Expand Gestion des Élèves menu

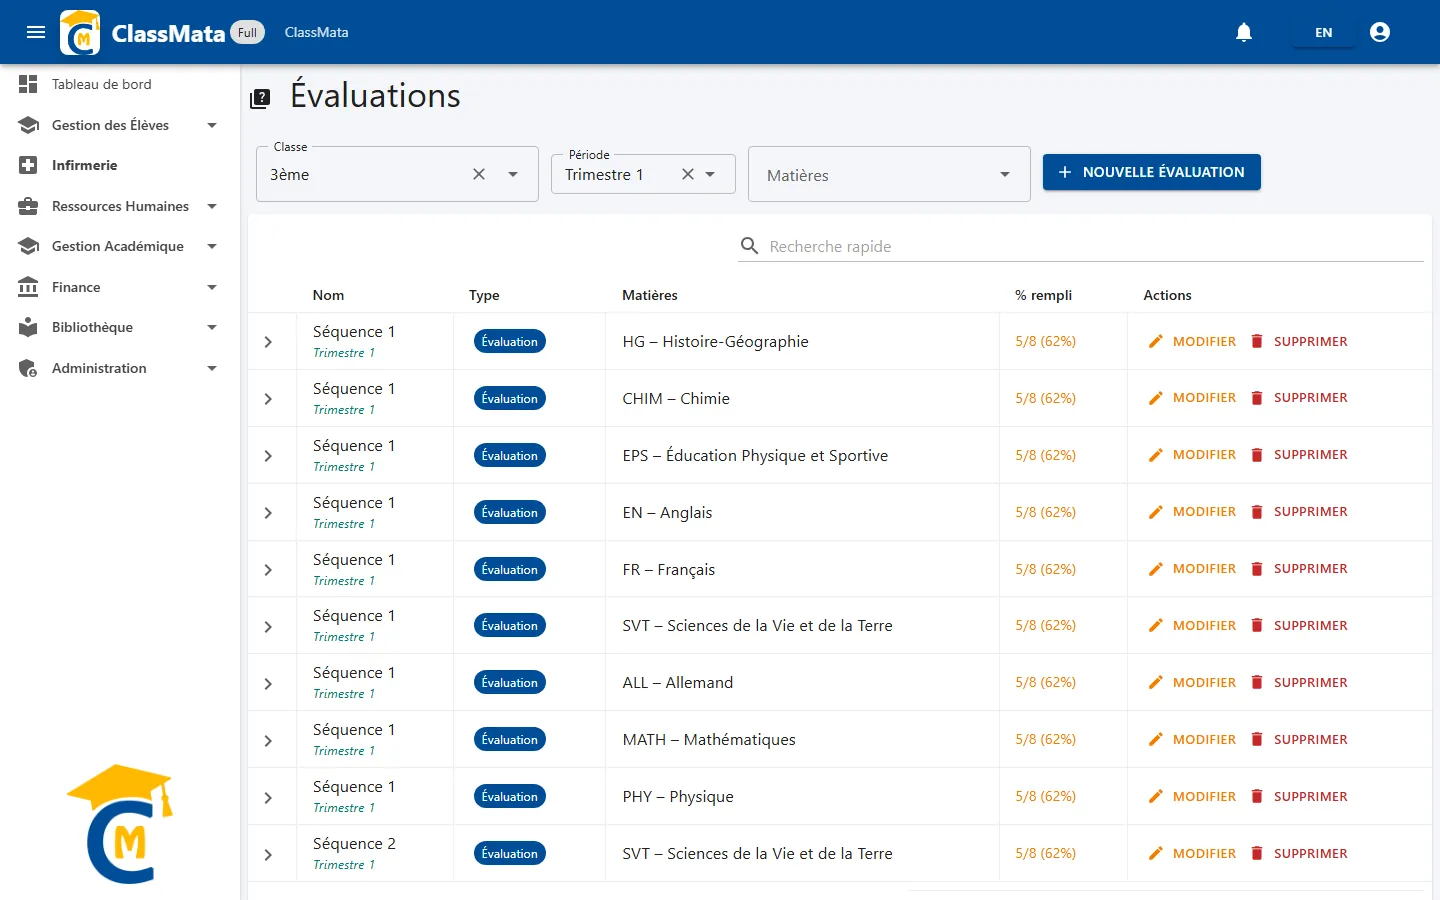pos(120,125)
